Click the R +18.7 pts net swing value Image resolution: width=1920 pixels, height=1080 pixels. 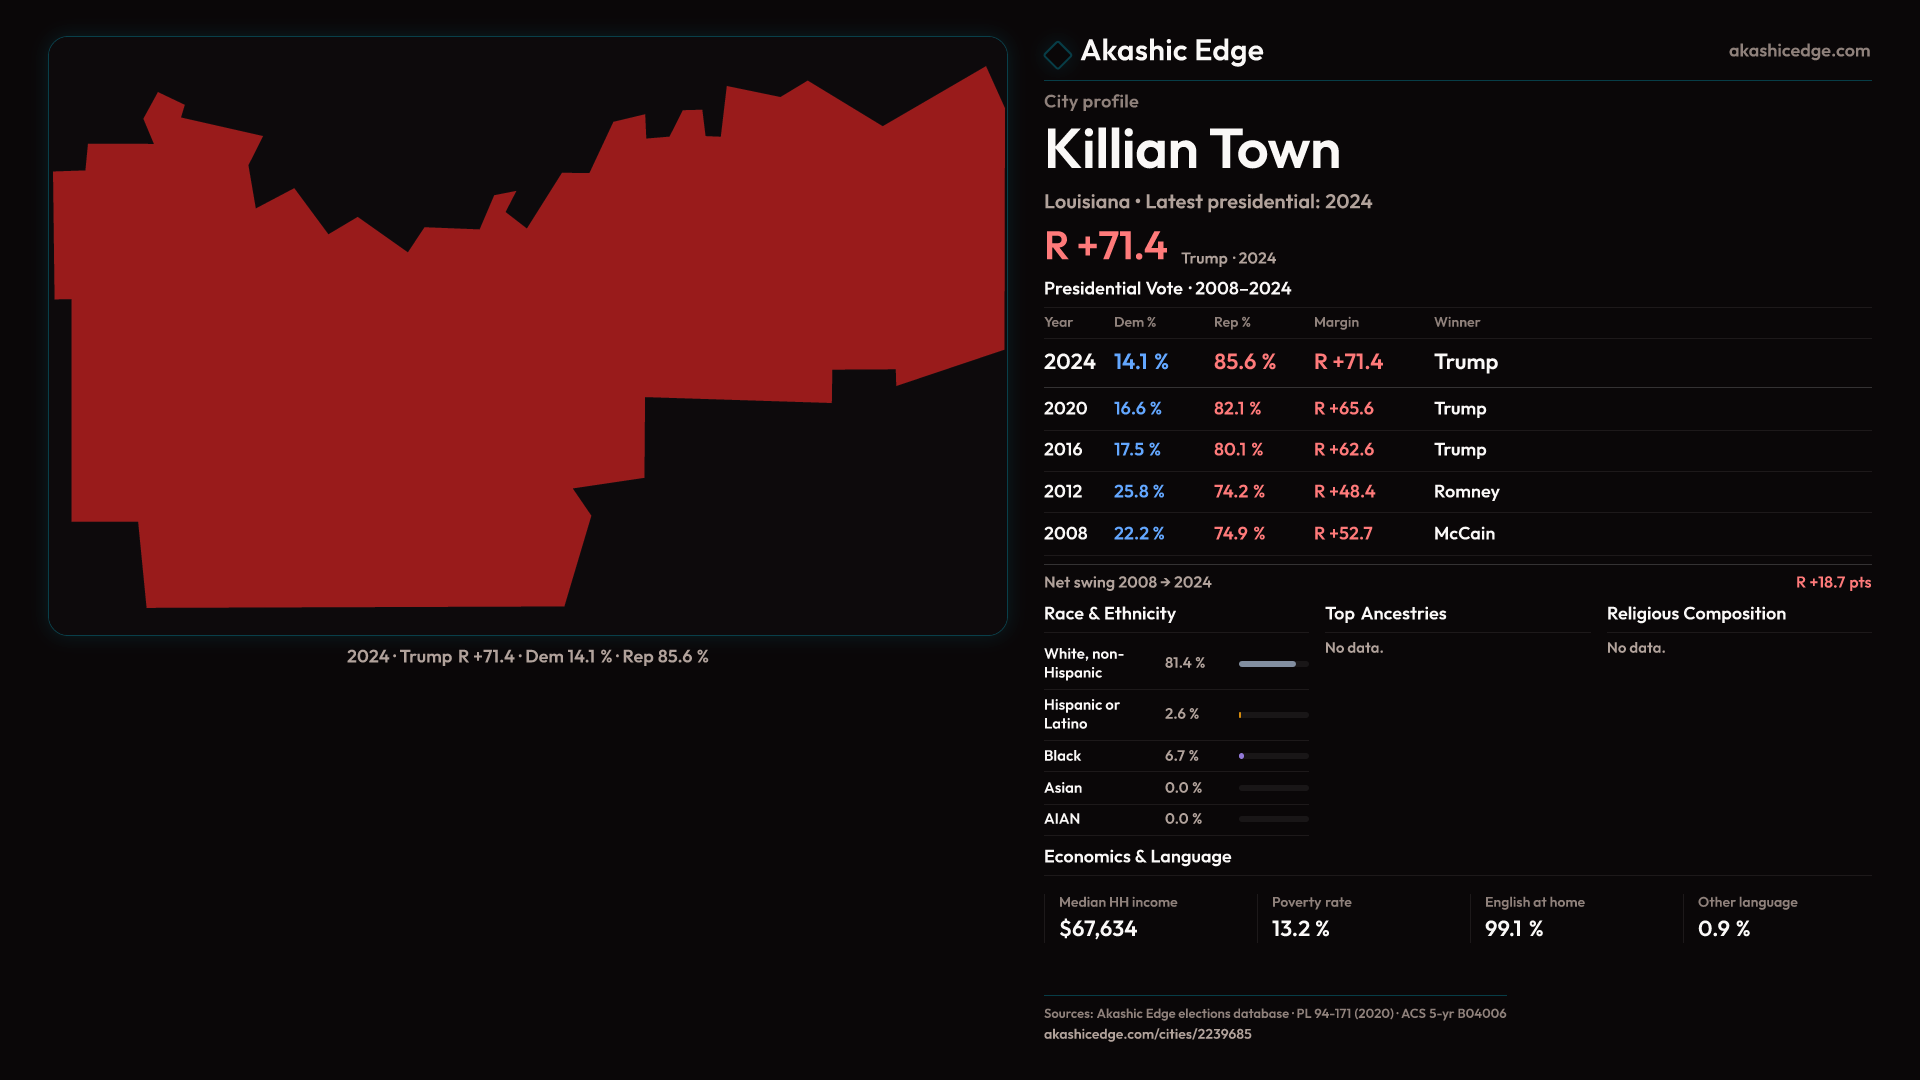point(1832,582)
